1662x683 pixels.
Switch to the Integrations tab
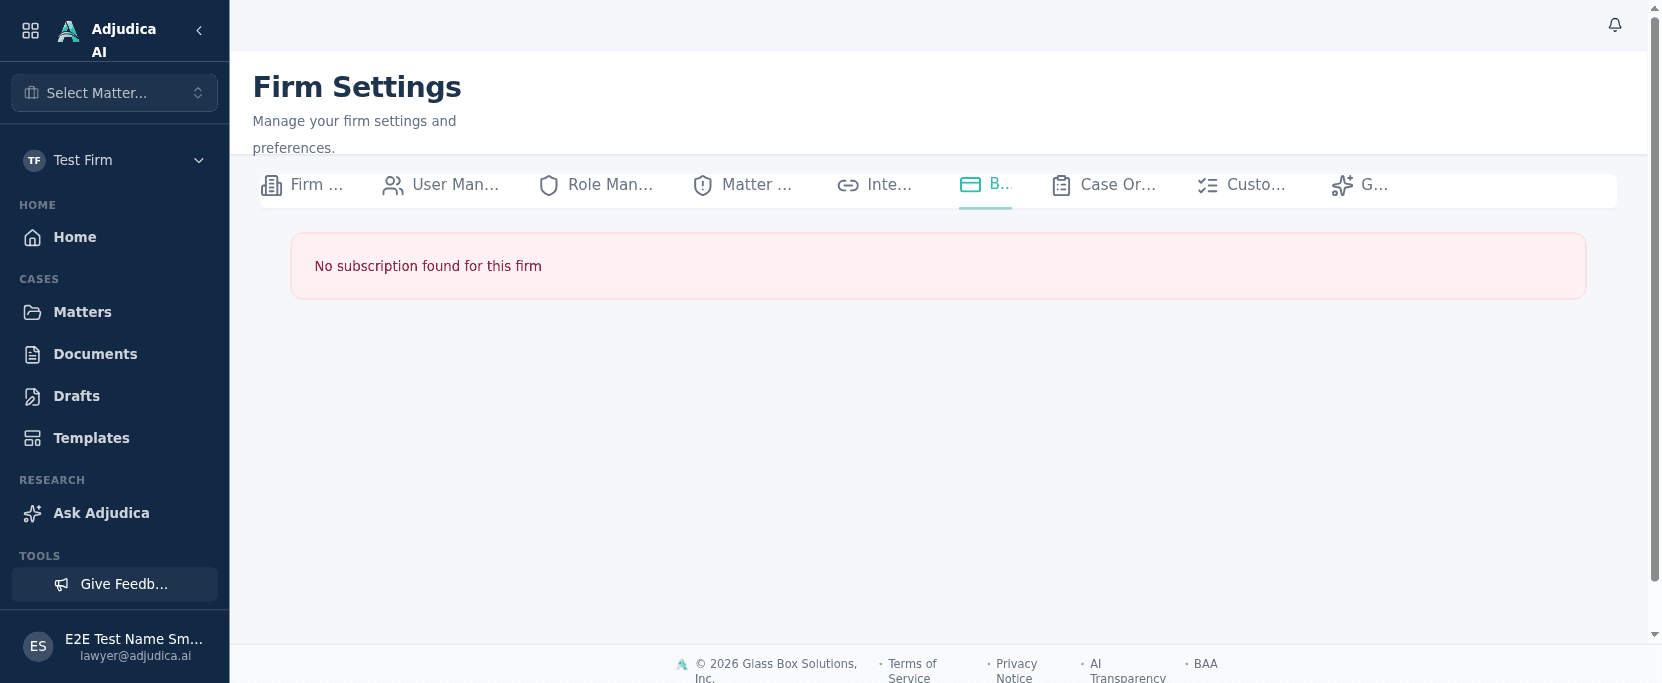[875, 185]
